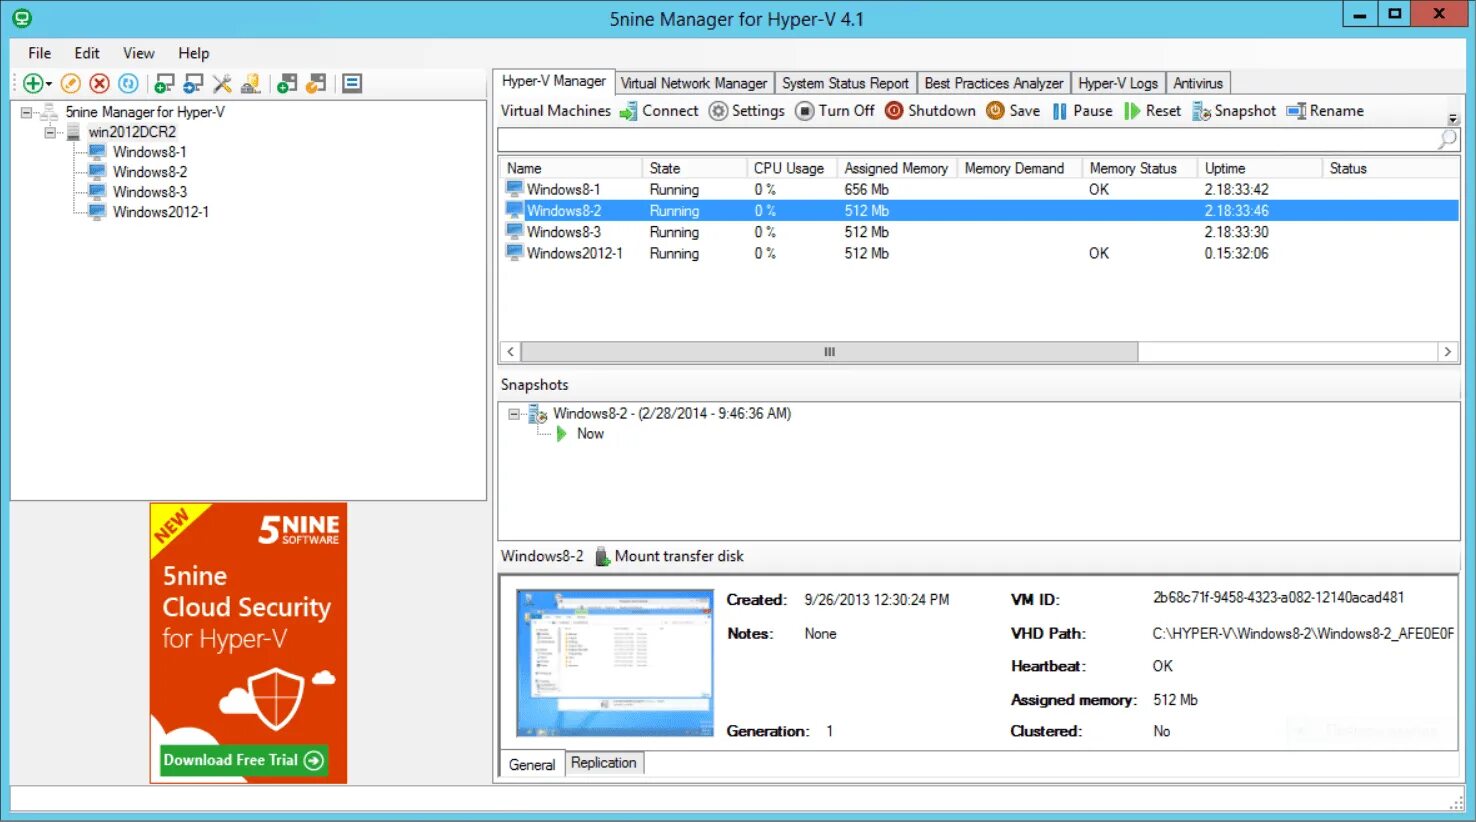The width and height of the screenshot is (1476, 822).
Task: Open the dropdown arrow beside Add icon
Action: [48, 85]
